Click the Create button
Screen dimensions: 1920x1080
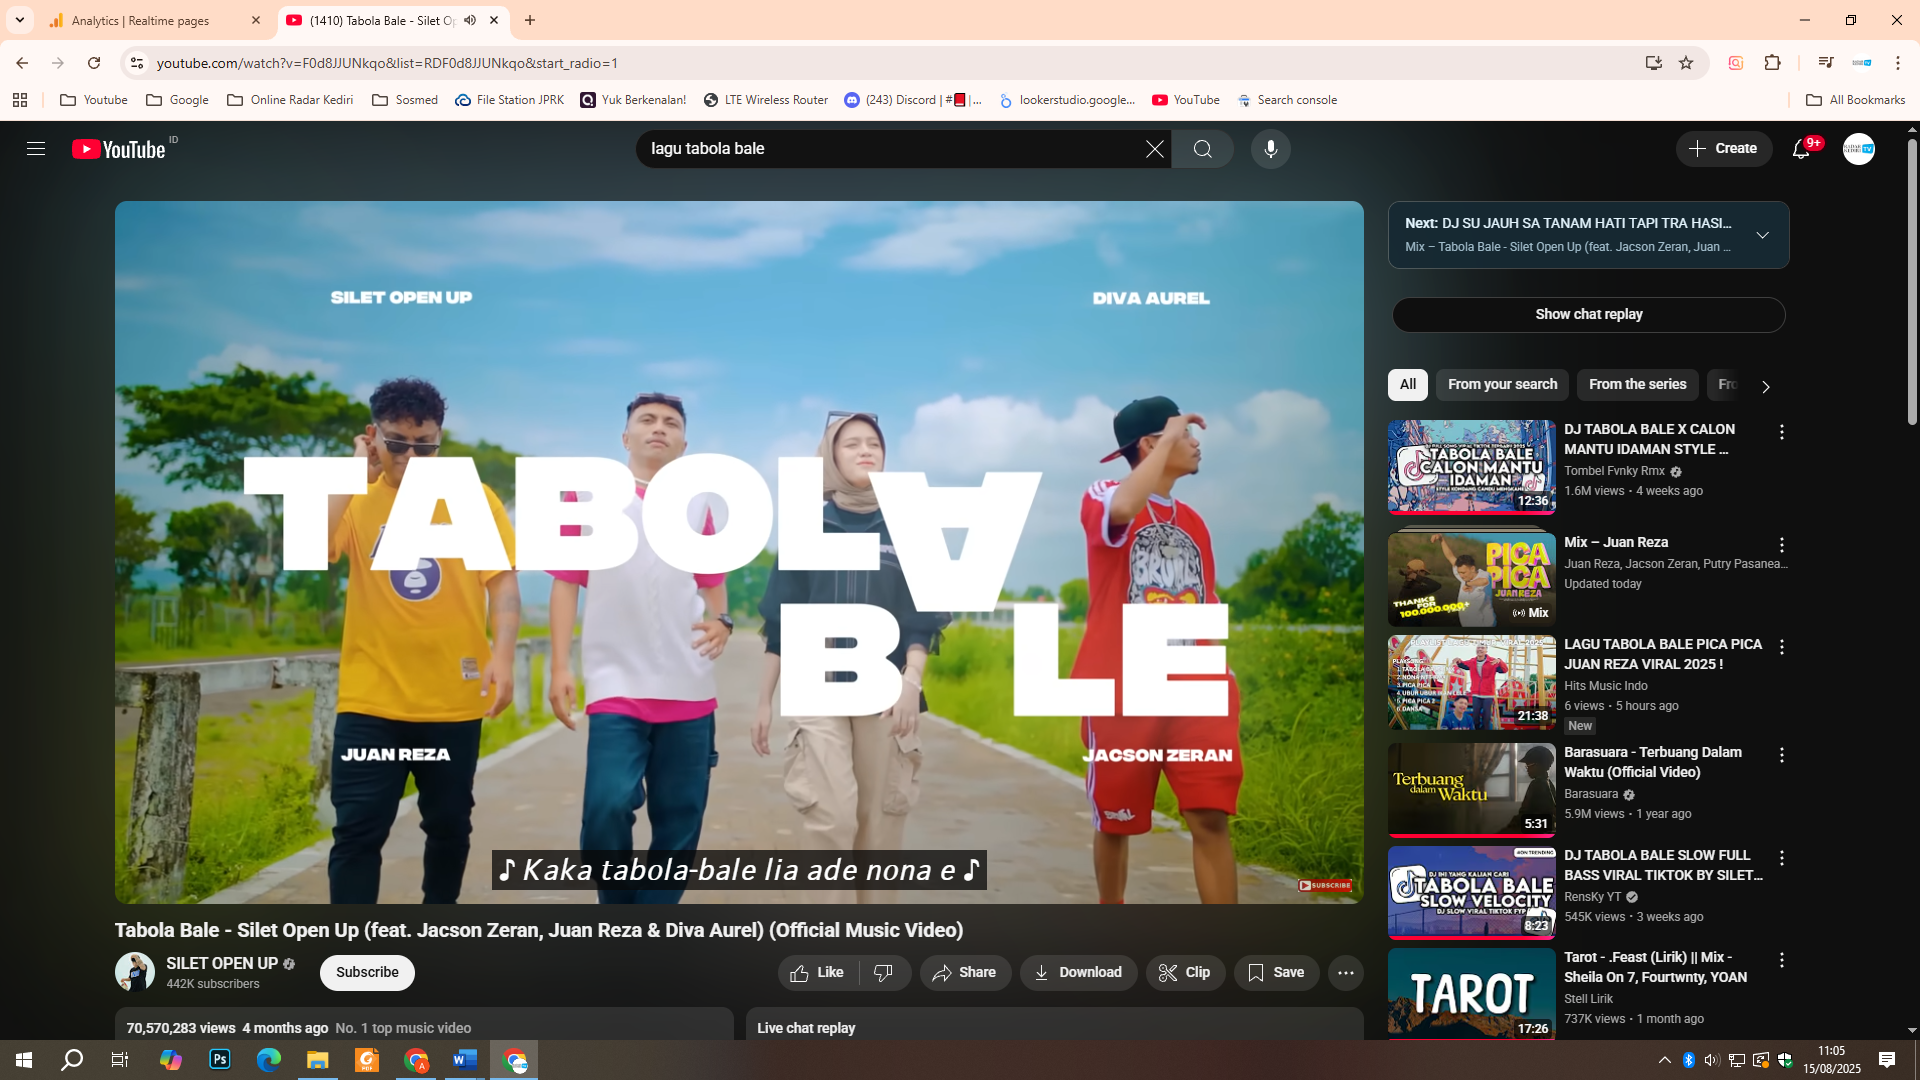coord(1723,149)
